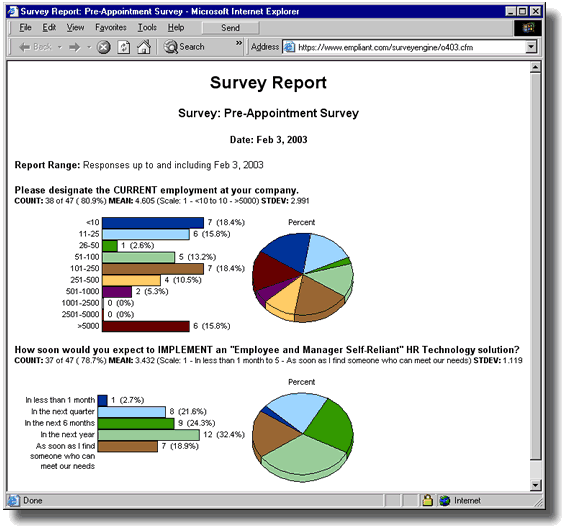This screenshot has height=526, width=564.
Task: Click the Internet zone globe icon
Action: [445, 500]
